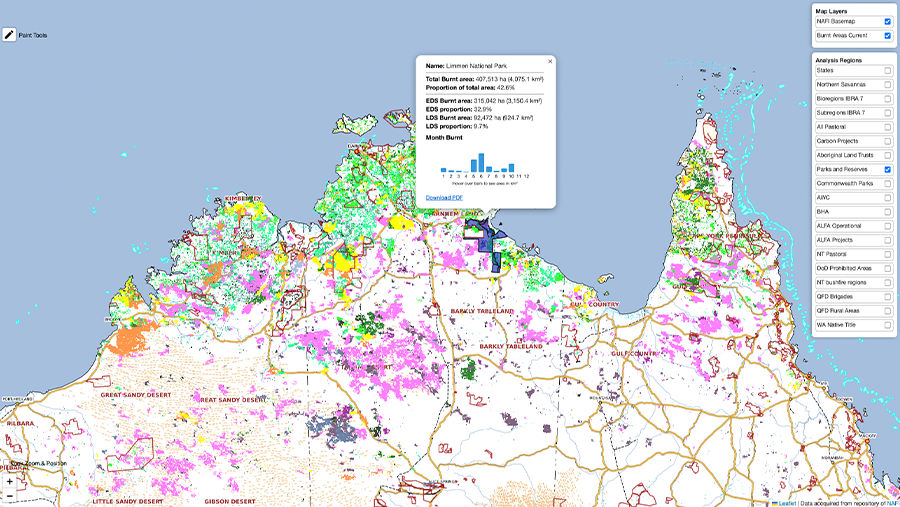This screenshot has height=507, width=900.
Task: Disable the NAFI Basemap layer
Action: [888, 21]
